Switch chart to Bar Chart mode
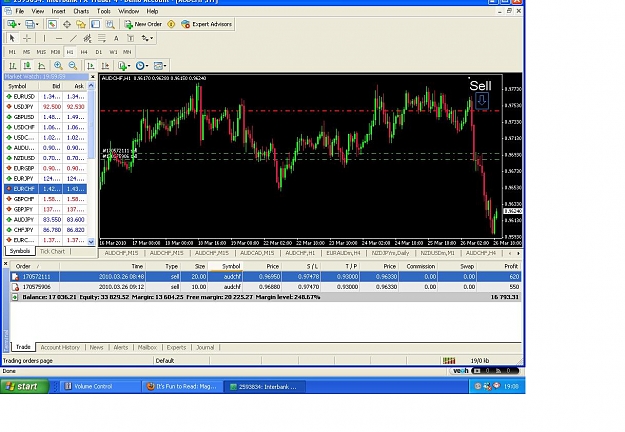Screen dimensions: 625x432 [12, 66]
